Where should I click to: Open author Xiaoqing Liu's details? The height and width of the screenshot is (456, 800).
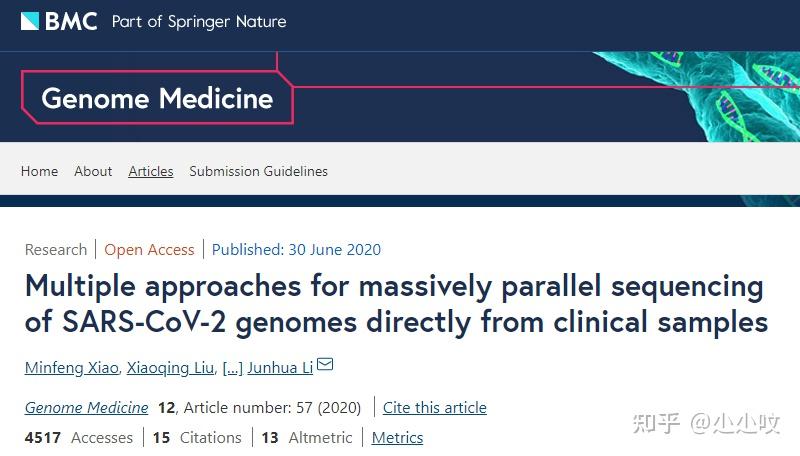click(168, 368)
